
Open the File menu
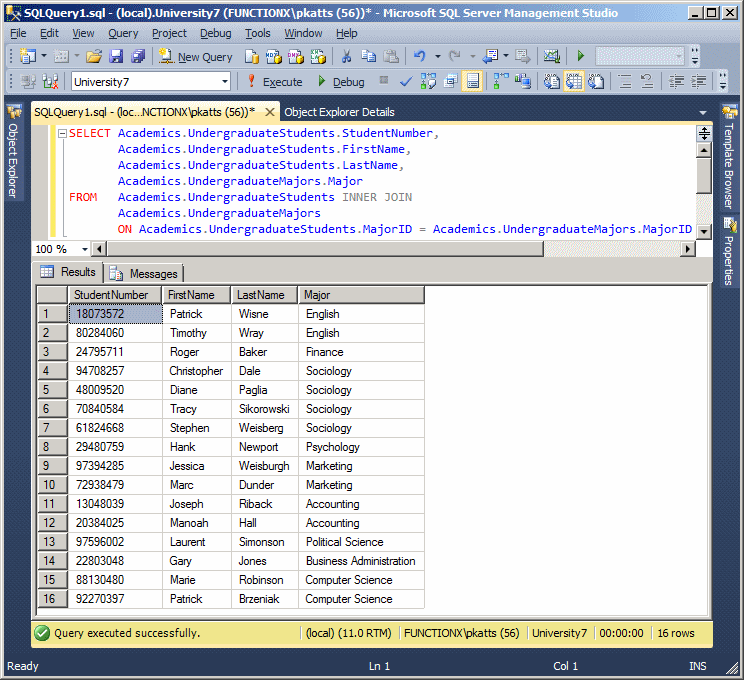click(18, 33)
